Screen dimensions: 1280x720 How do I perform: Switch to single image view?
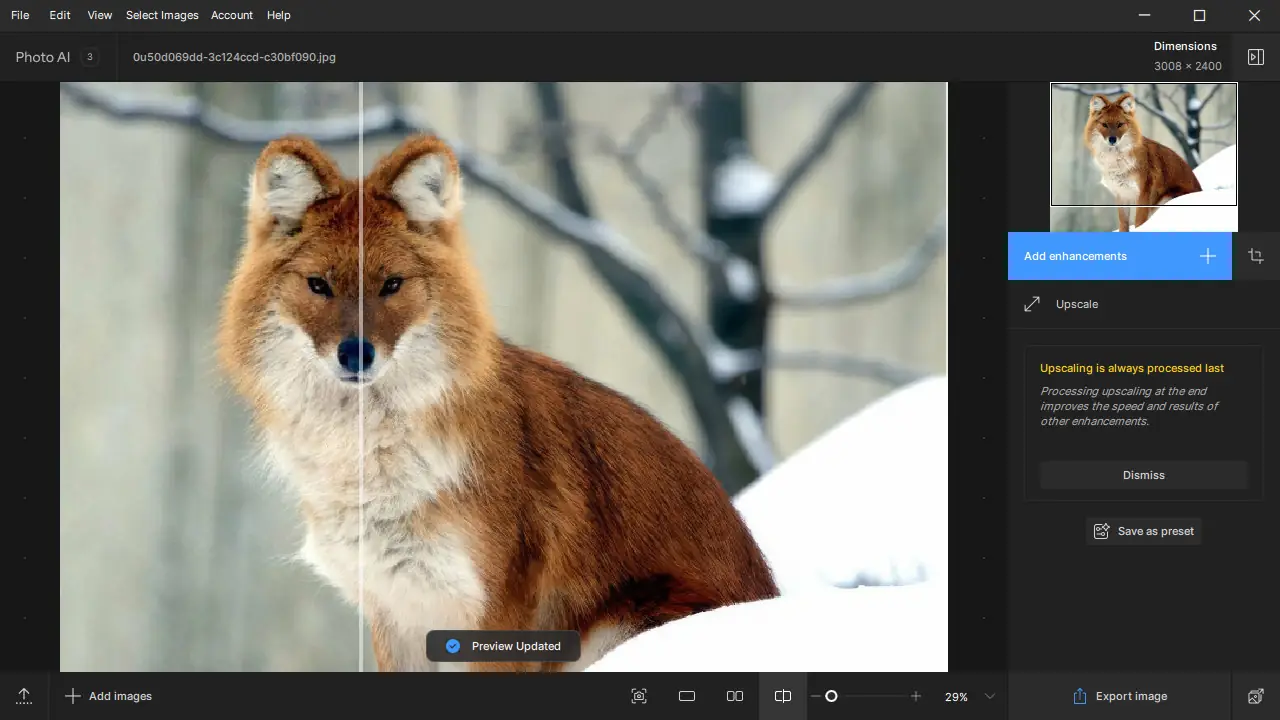pos(687,696)
